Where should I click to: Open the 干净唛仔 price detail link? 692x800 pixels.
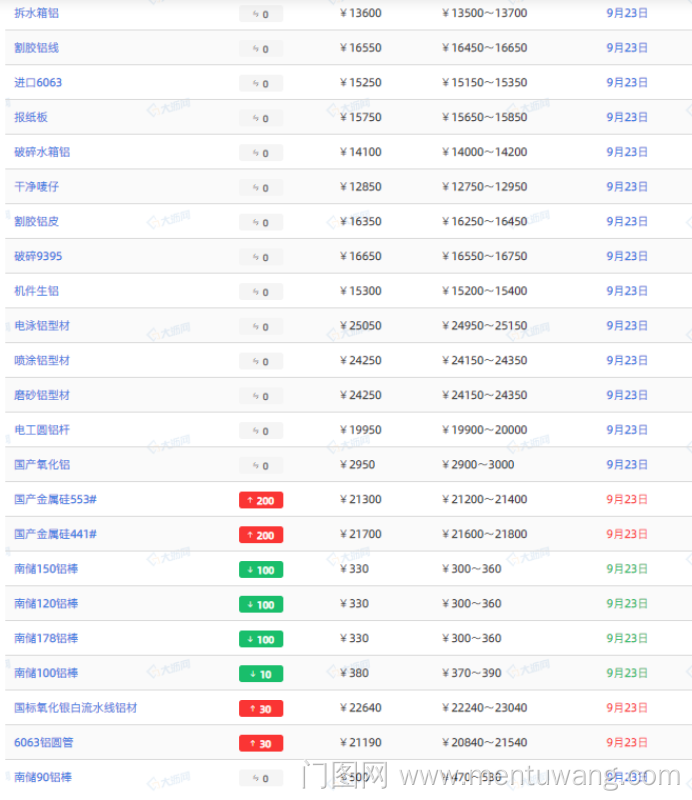point(37,187)
